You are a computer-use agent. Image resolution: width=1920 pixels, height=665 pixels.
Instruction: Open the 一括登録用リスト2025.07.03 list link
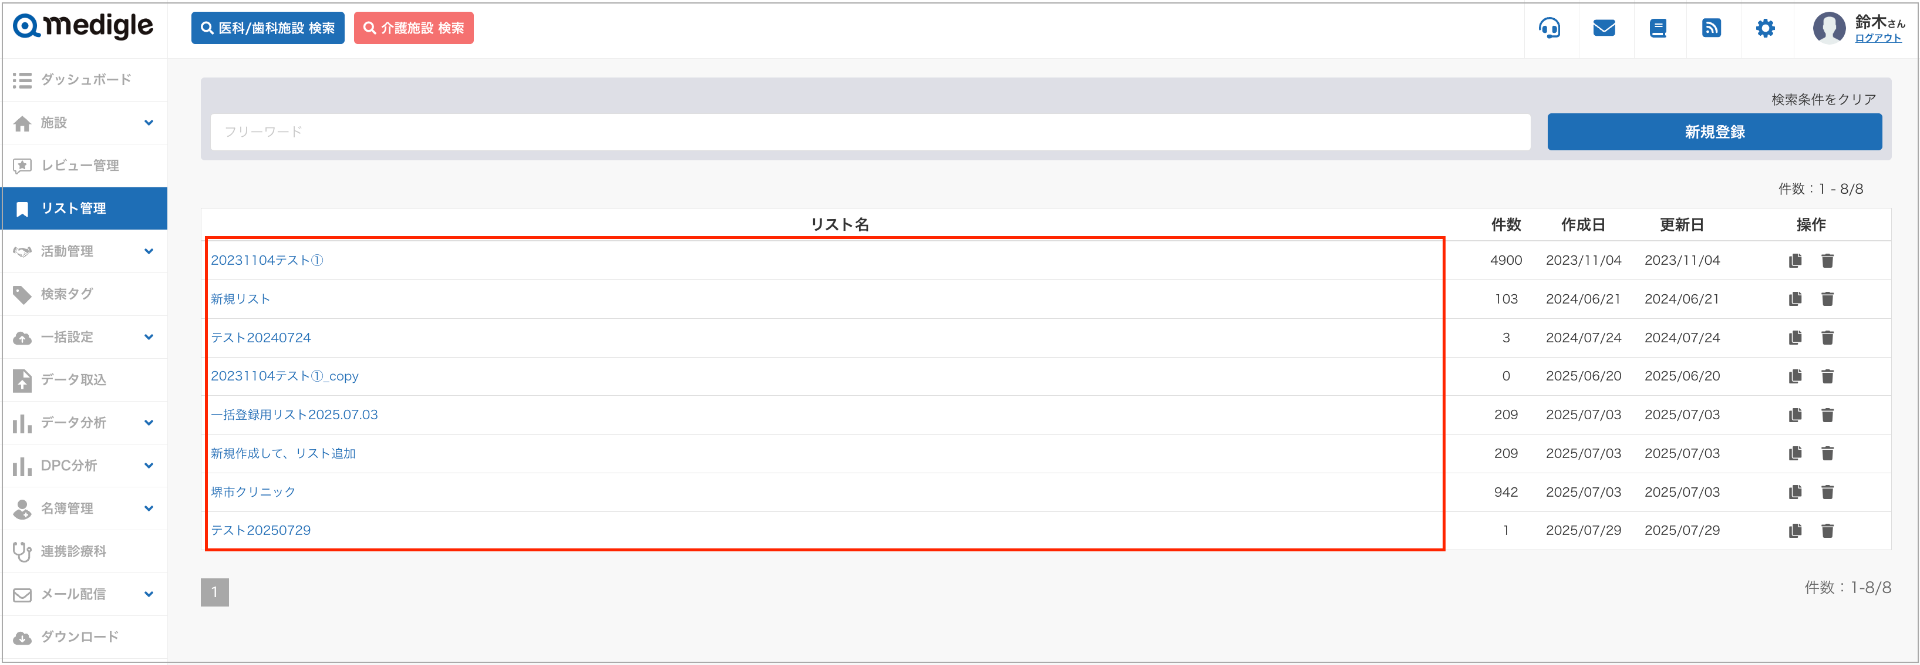[294, 415]
